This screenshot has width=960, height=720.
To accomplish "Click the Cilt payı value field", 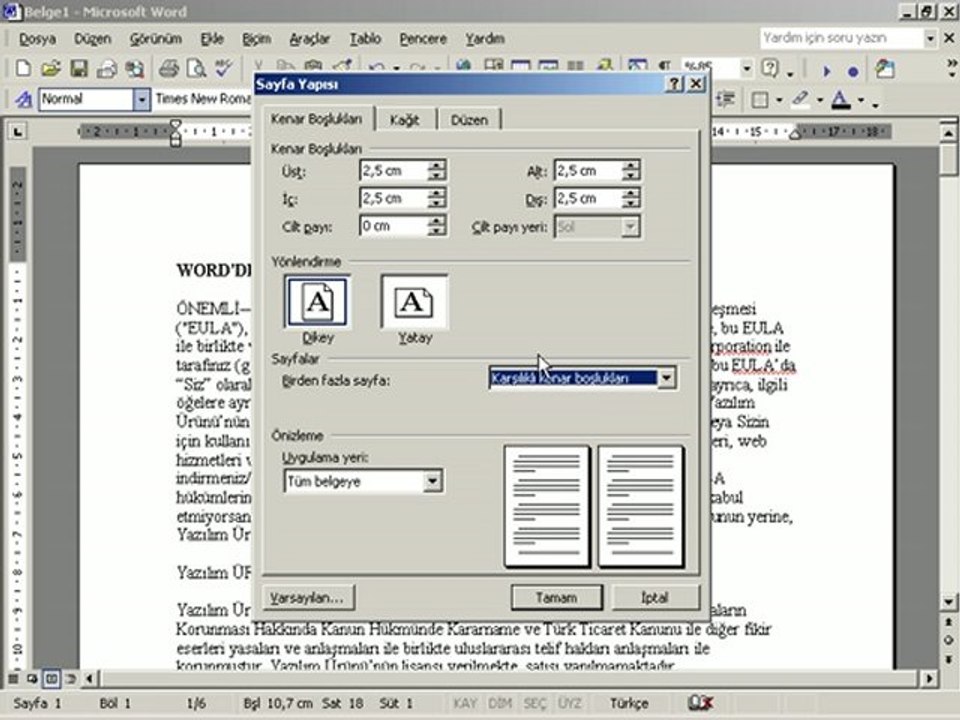I will point(393,226).
